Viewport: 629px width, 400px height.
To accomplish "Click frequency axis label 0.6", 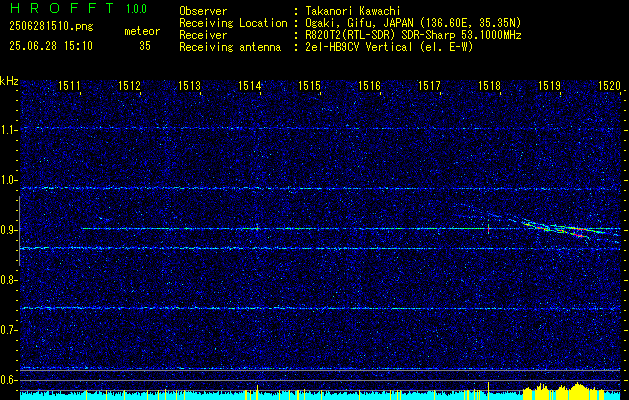I will tap(9, 380).
